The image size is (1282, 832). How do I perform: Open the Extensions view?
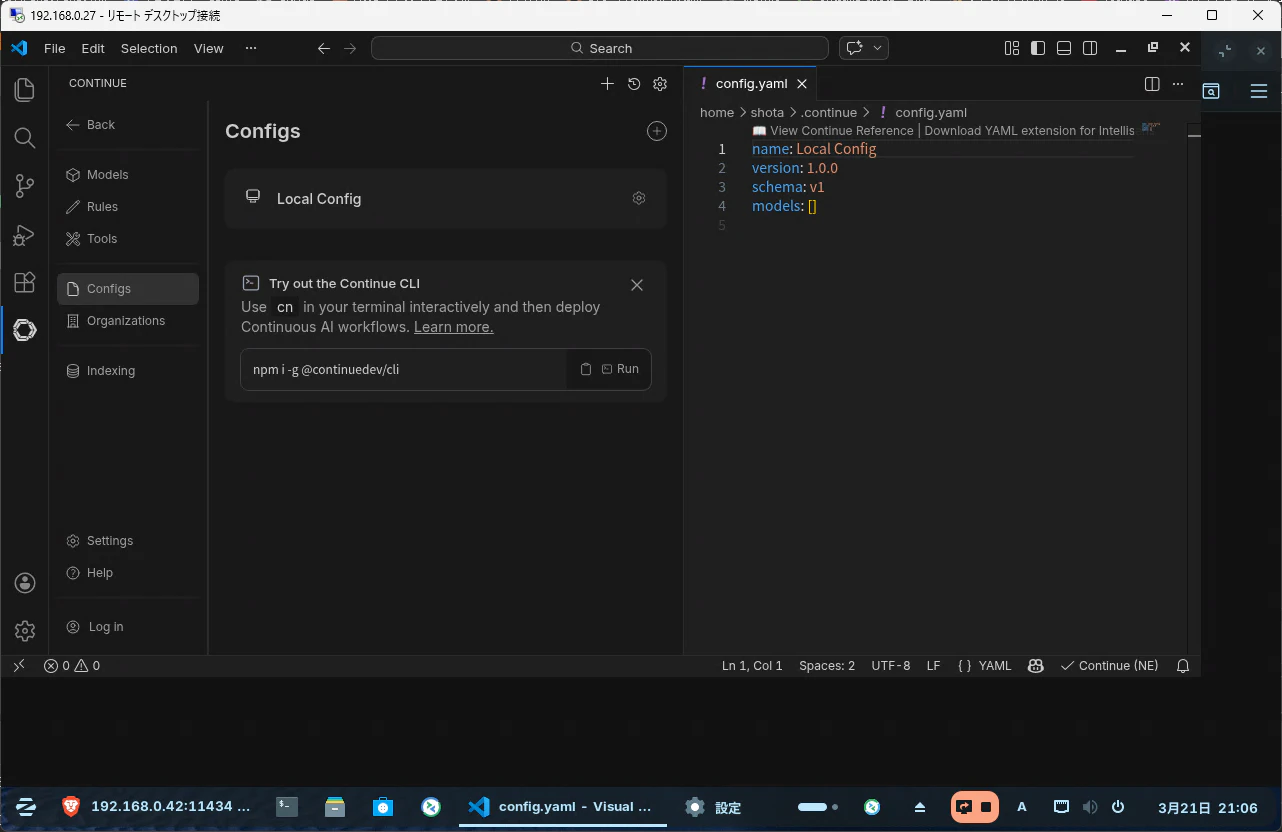25,282
